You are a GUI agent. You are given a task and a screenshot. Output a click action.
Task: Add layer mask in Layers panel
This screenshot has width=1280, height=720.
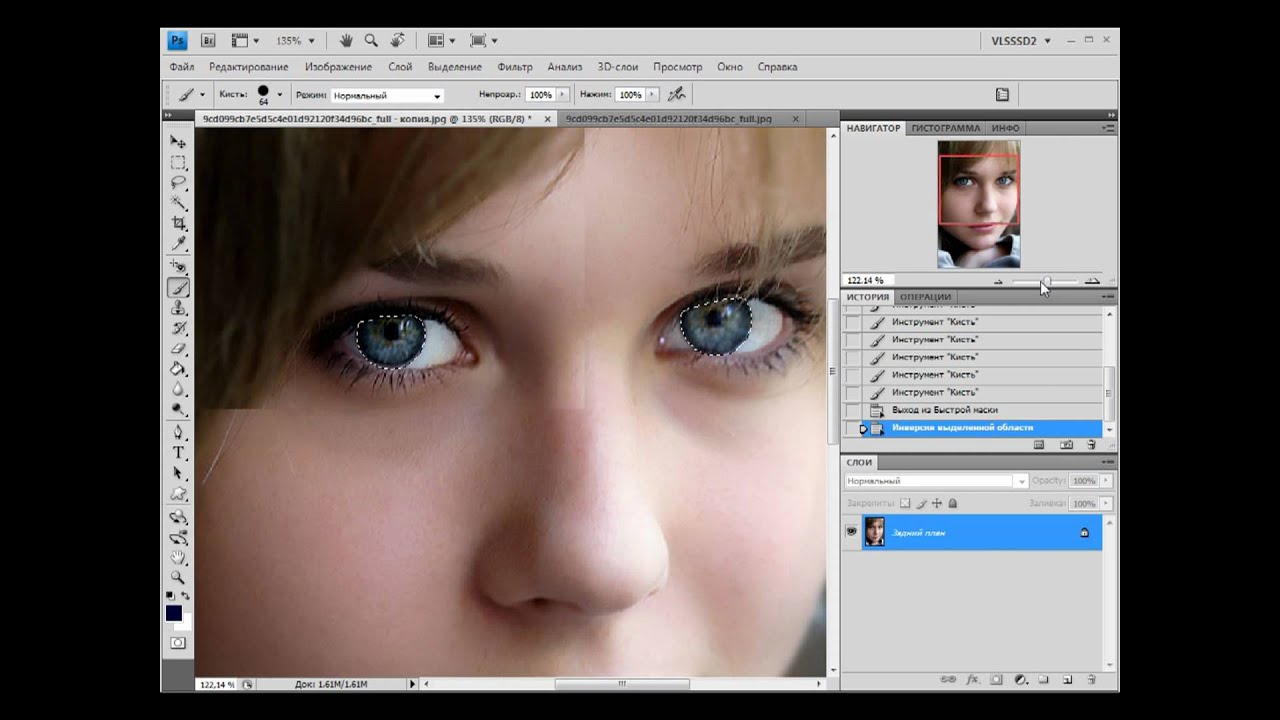(996, 679)
